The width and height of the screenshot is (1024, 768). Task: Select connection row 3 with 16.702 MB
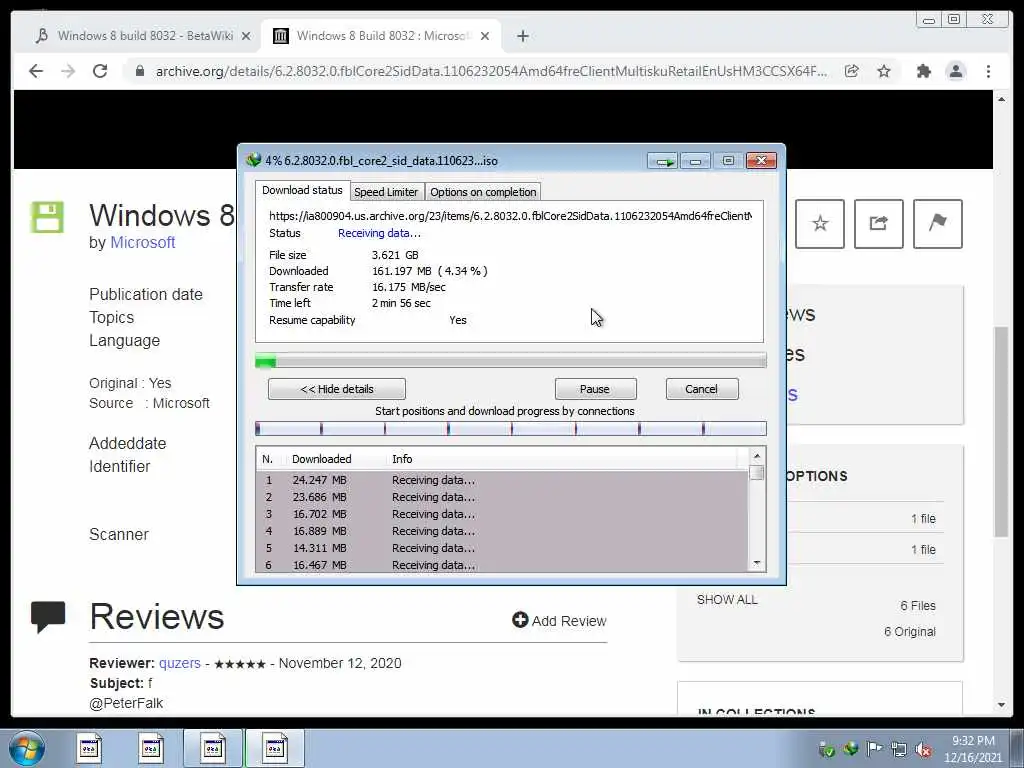pos(502,514)
